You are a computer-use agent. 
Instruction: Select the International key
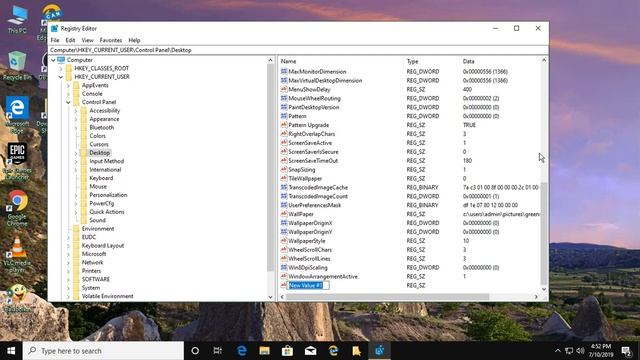point(105,169)
